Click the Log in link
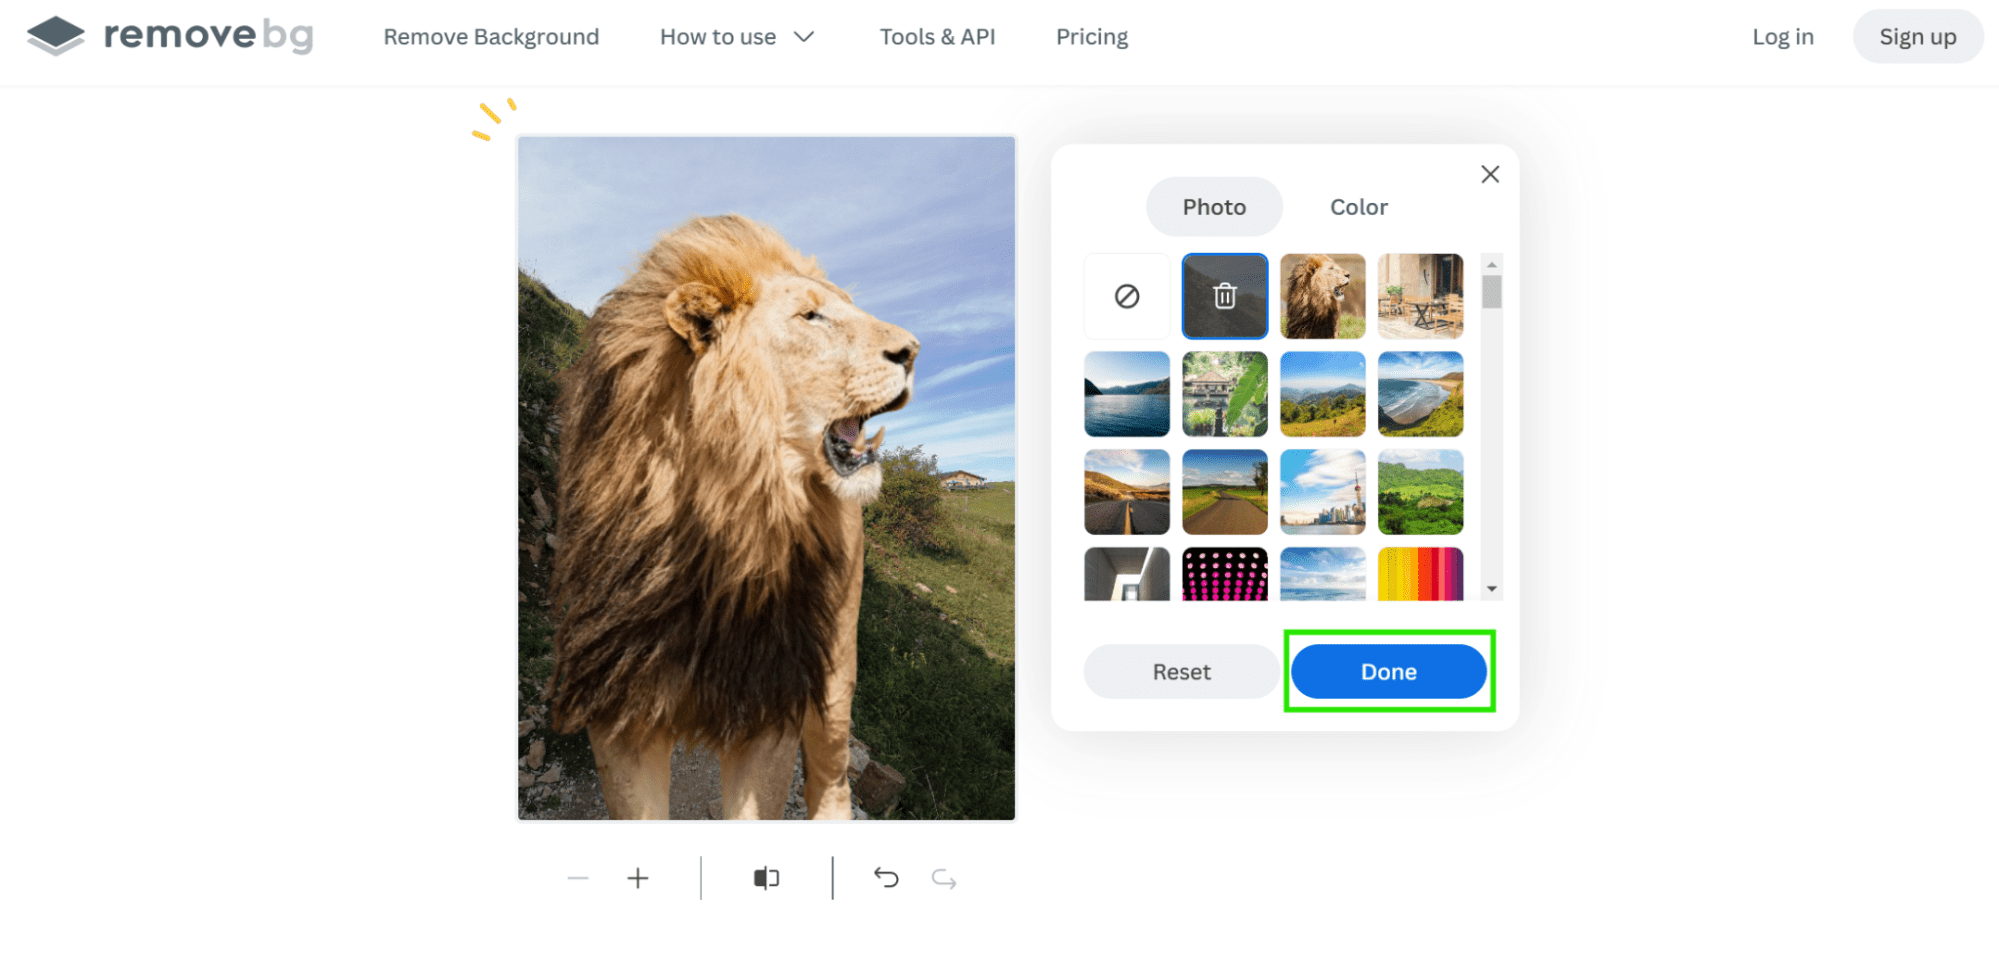This screenshot has width=1999, height=953. (1783, 37)
